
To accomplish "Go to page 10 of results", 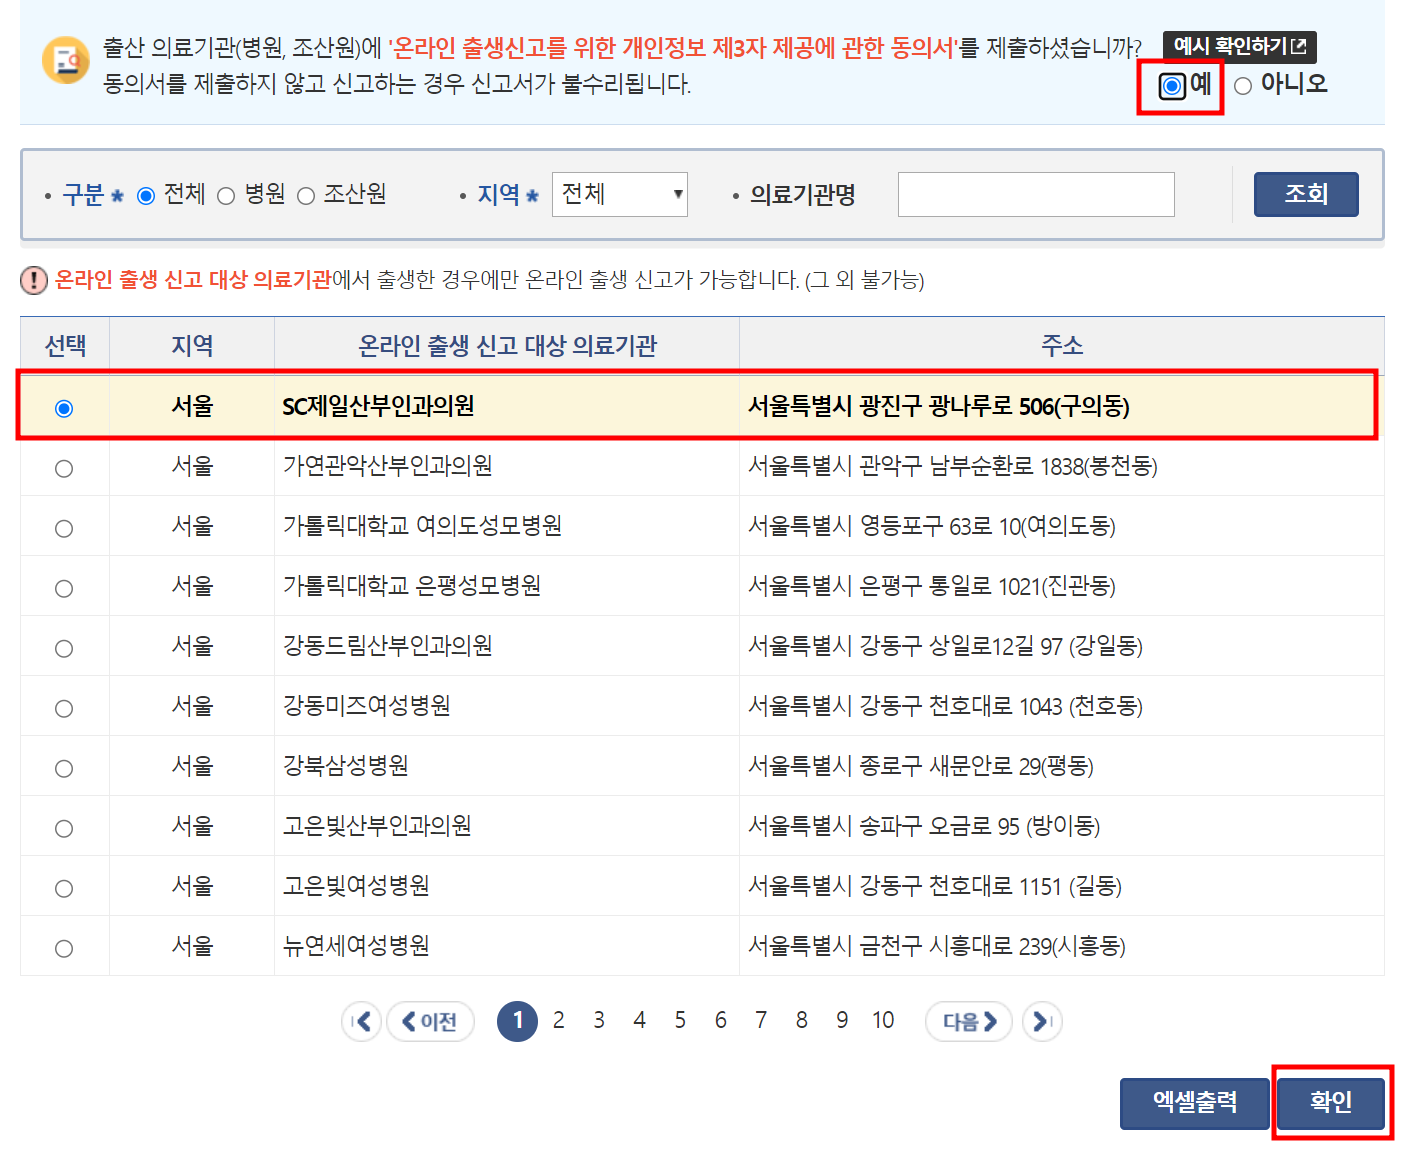I will [883, 1020].
